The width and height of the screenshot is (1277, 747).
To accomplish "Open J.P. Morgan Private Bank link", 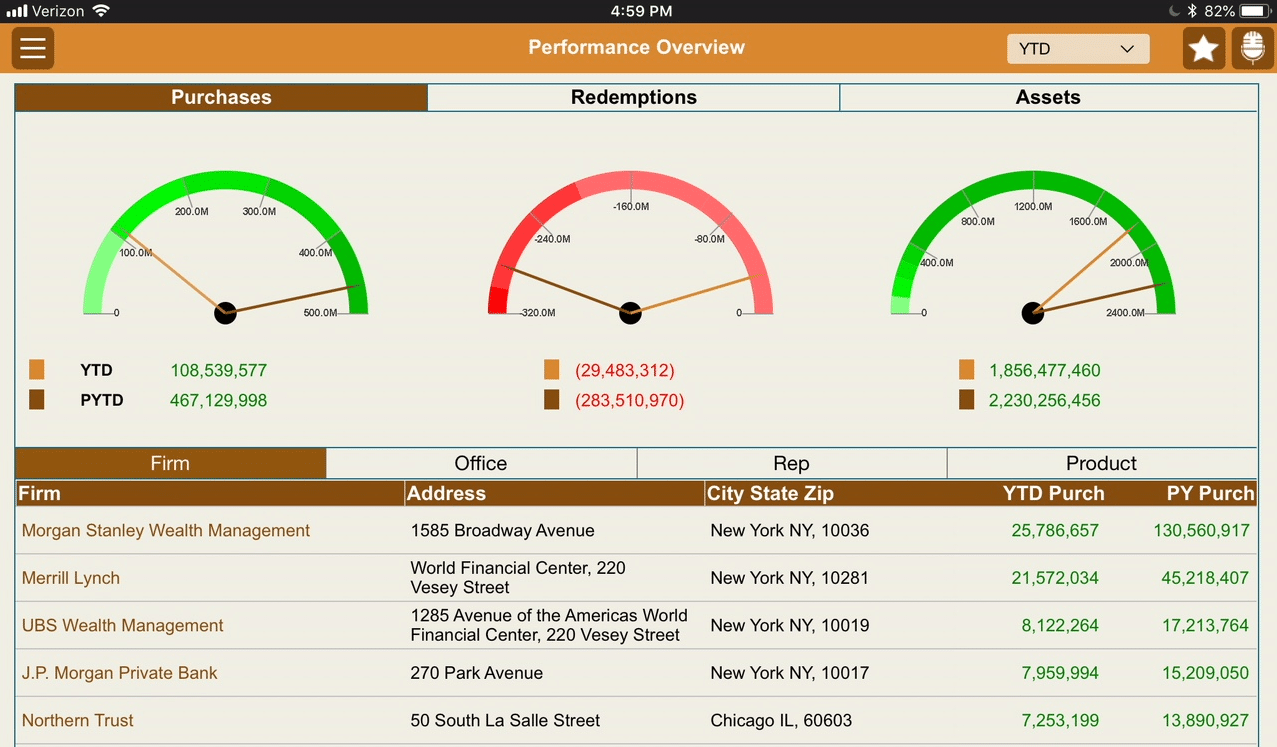I will (x=120, y=673).
